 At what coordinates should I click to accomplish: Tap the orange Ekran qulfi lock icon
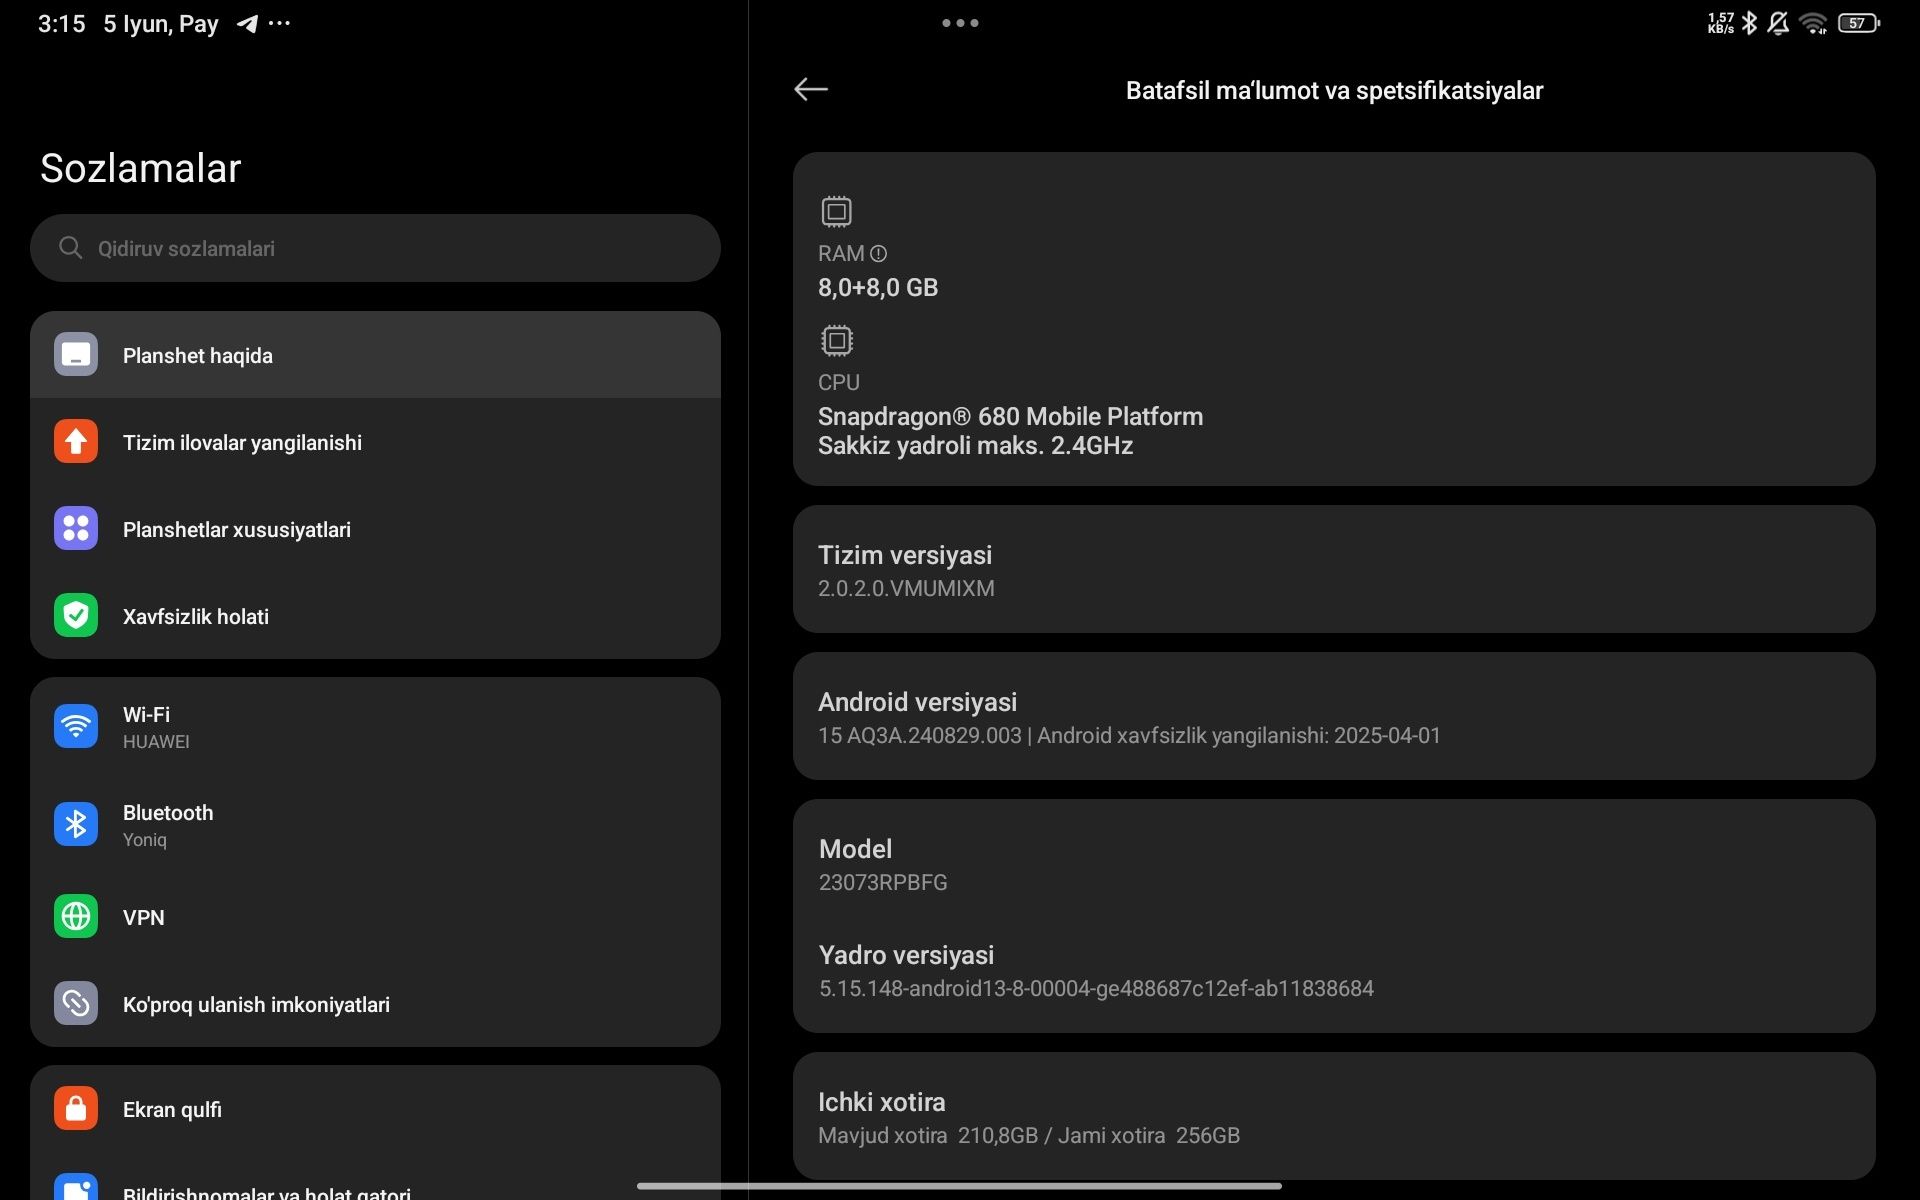pos(76,1109)
